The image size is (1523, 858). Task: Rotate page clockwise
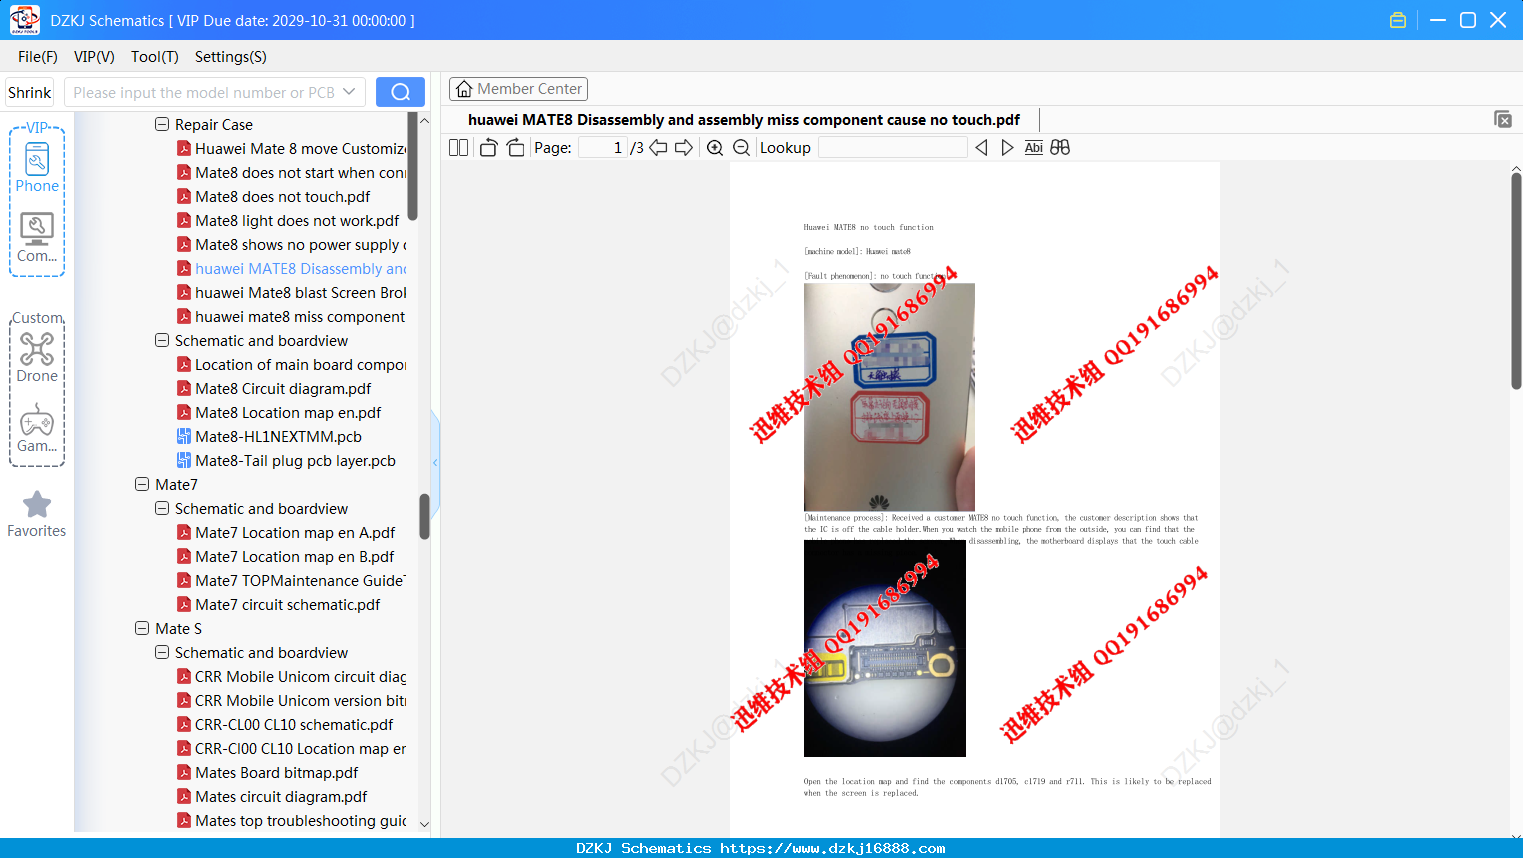515,148
